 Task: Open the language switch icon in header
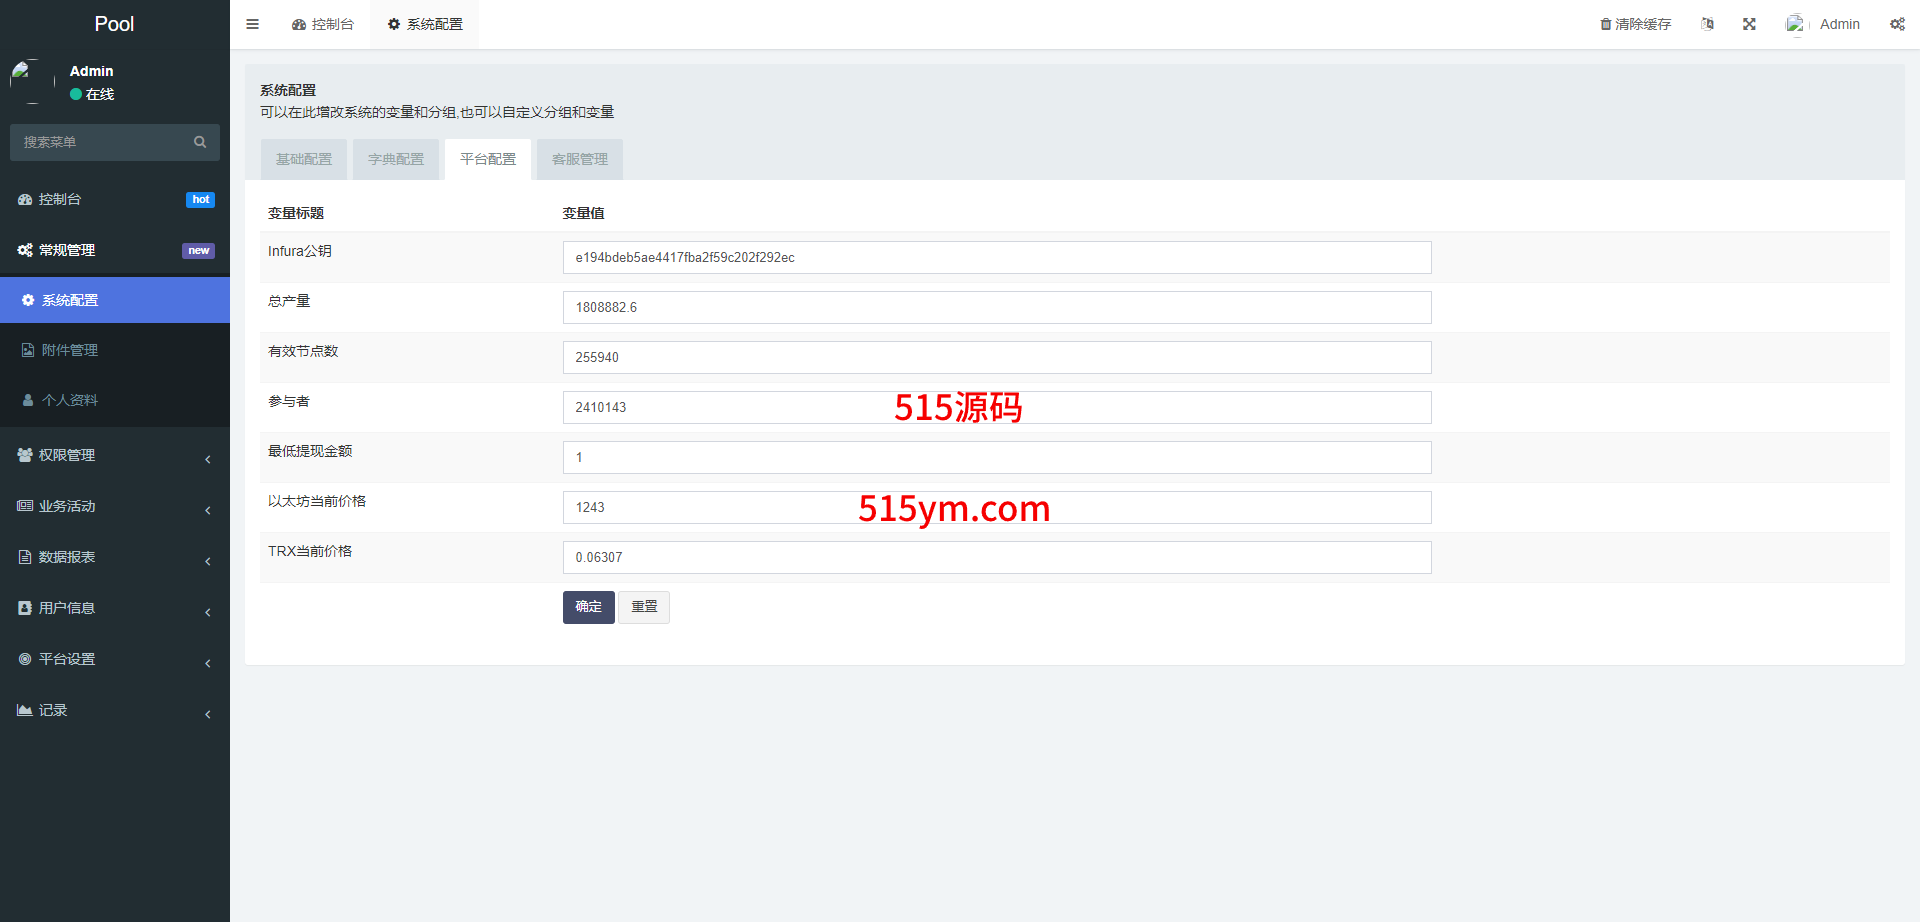[1707, 24]
